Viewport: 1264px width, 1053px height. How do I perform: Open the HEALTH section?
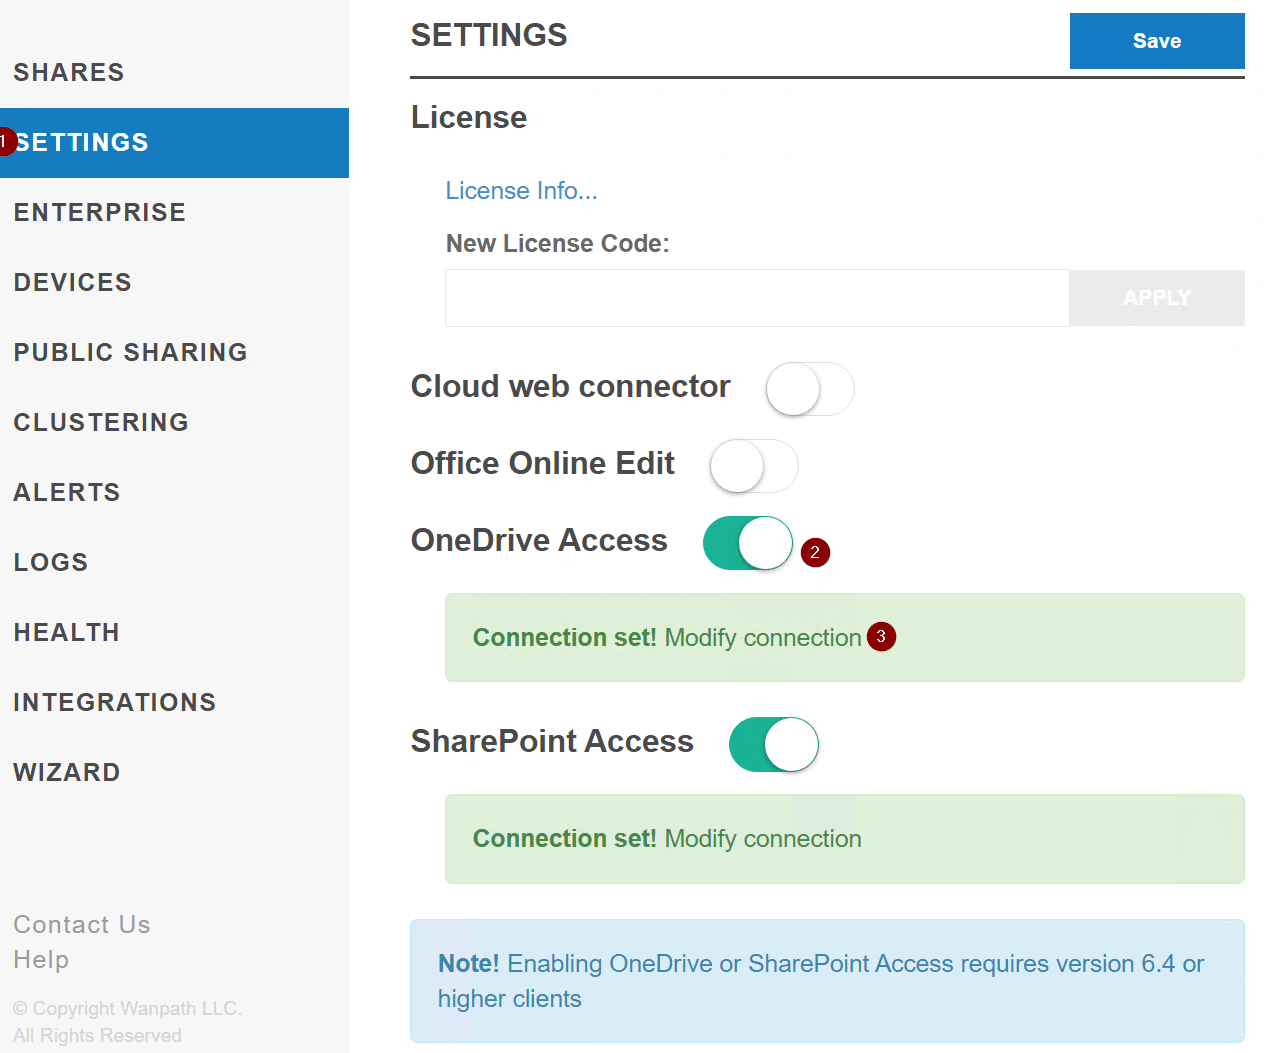click(66, 632)
